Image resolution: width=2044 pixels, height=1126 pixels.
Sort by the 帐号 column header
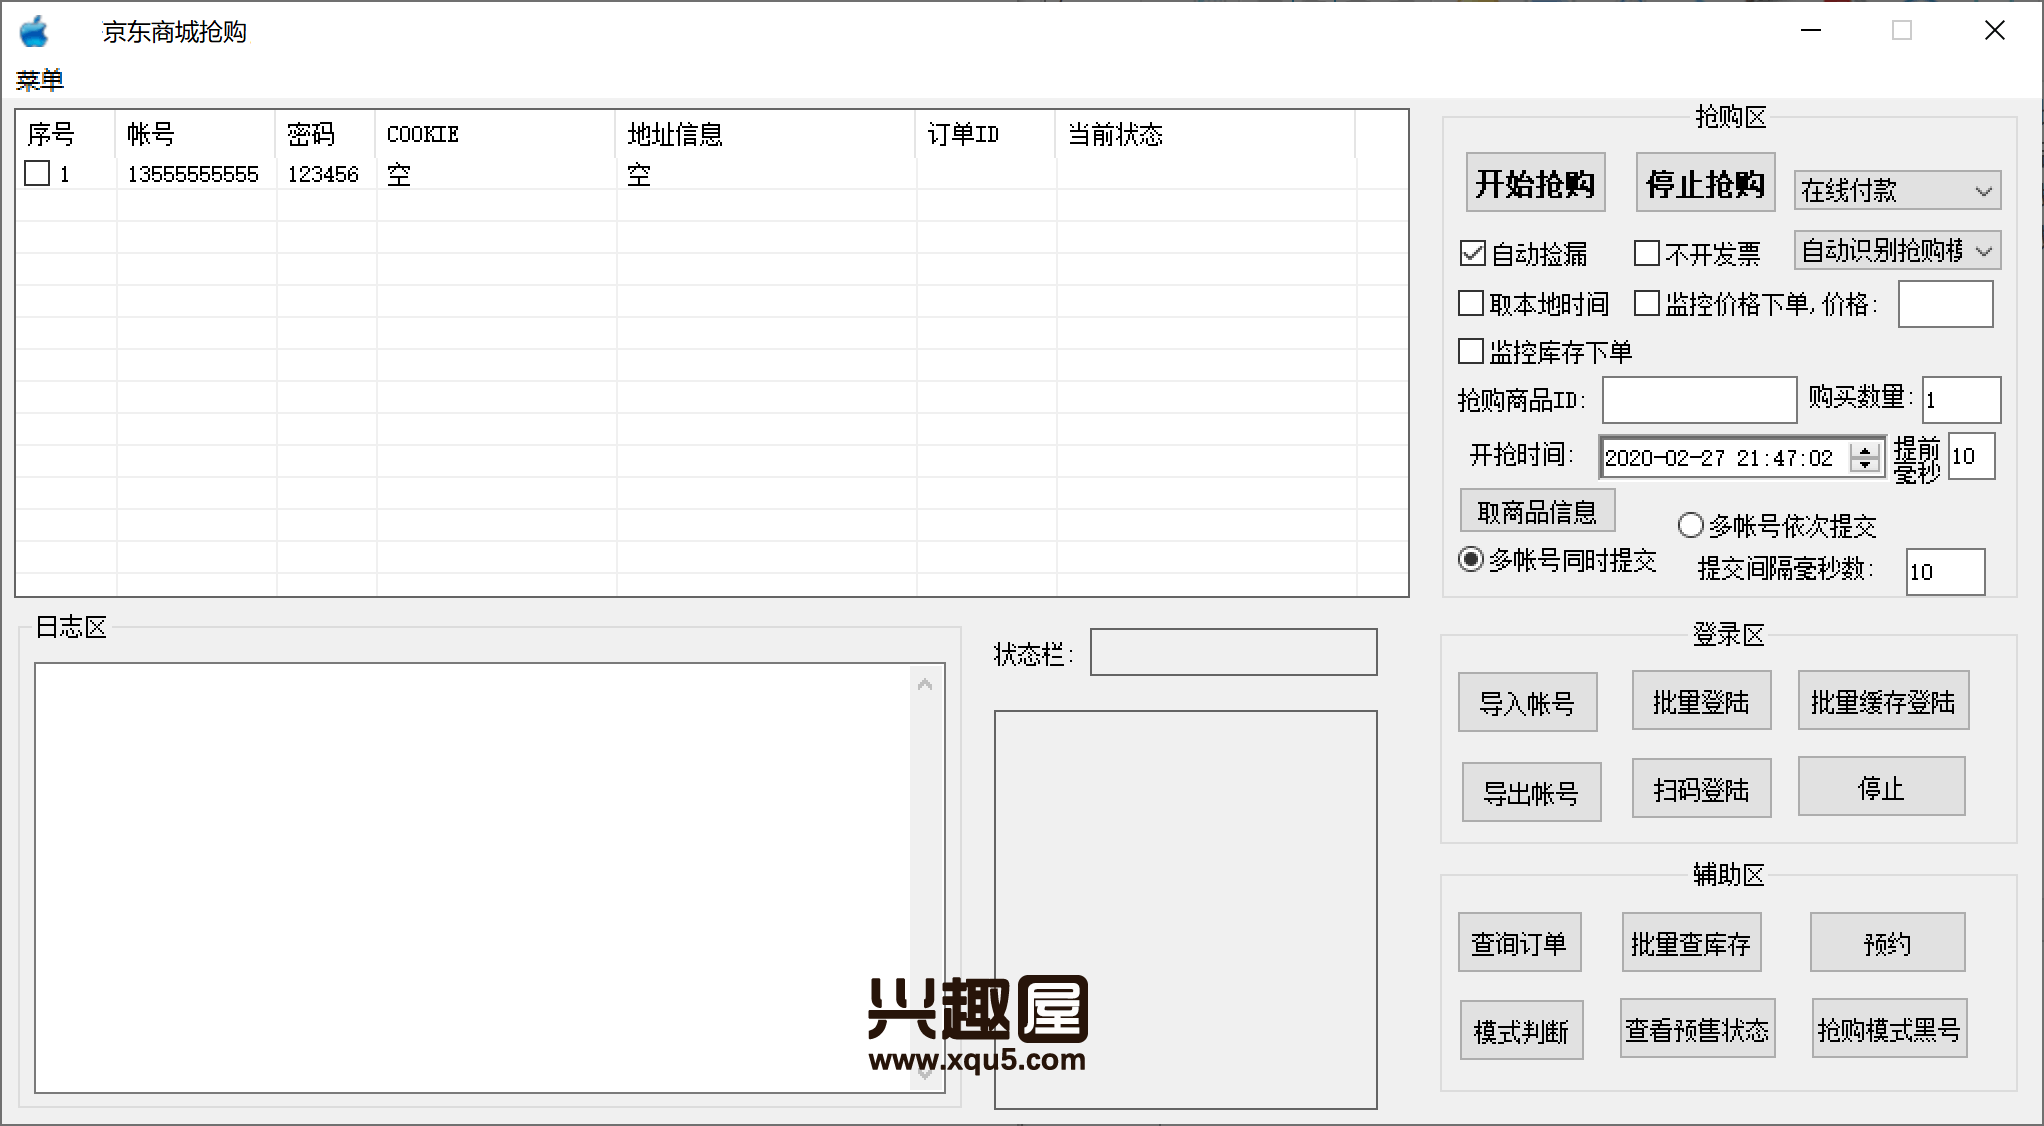pyautogui.click(x=195, y=134)
